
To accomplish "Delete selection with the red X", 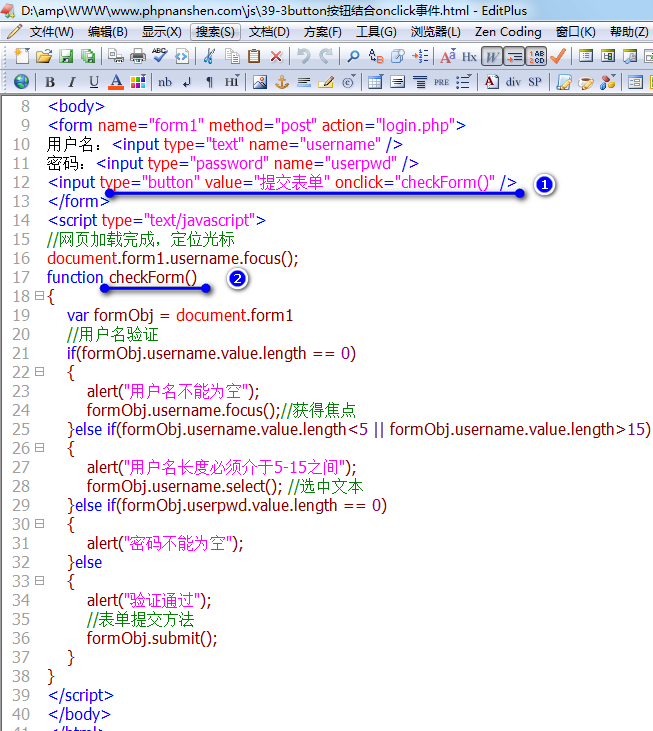I will 276,56.
